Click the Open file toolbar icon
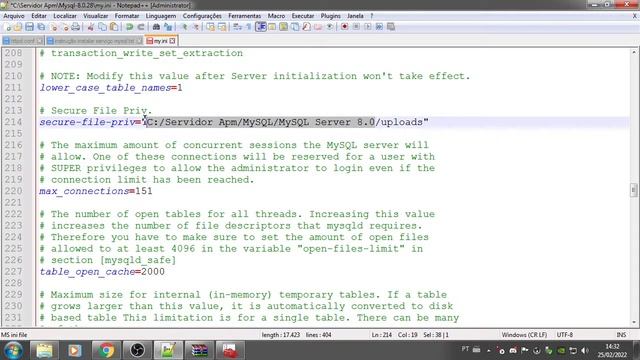The height and width of the screenshot is (360, 640). tap(18, 27)
